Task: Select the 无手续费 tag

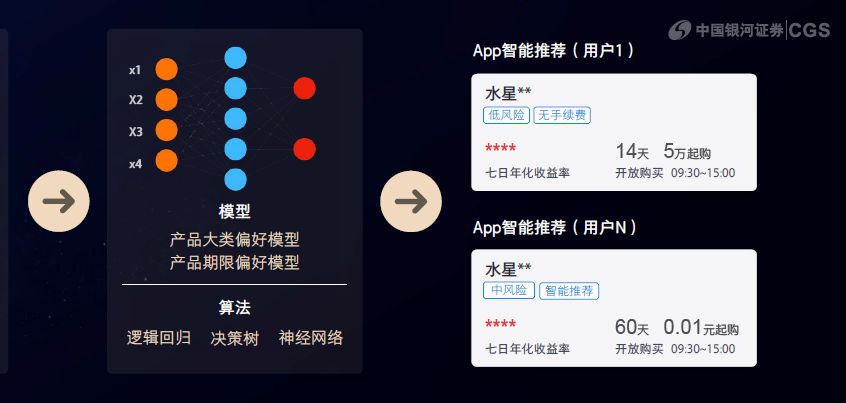Action: pos(561,115)
